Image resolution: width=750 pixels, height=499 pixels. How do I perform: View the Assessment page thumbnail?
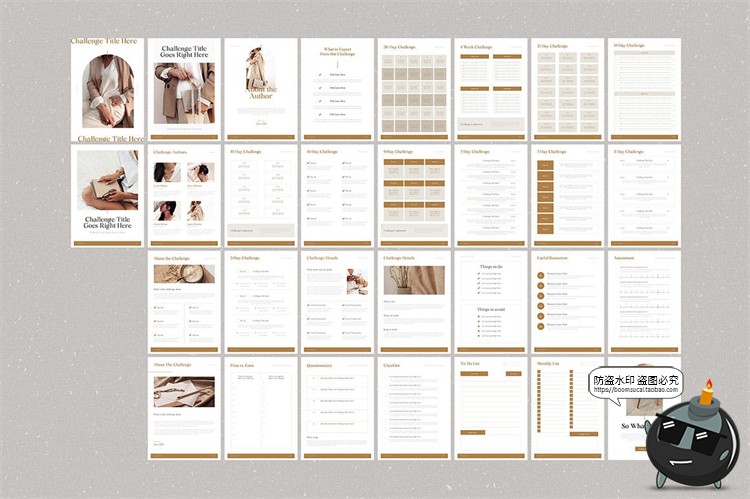point(645,302)
